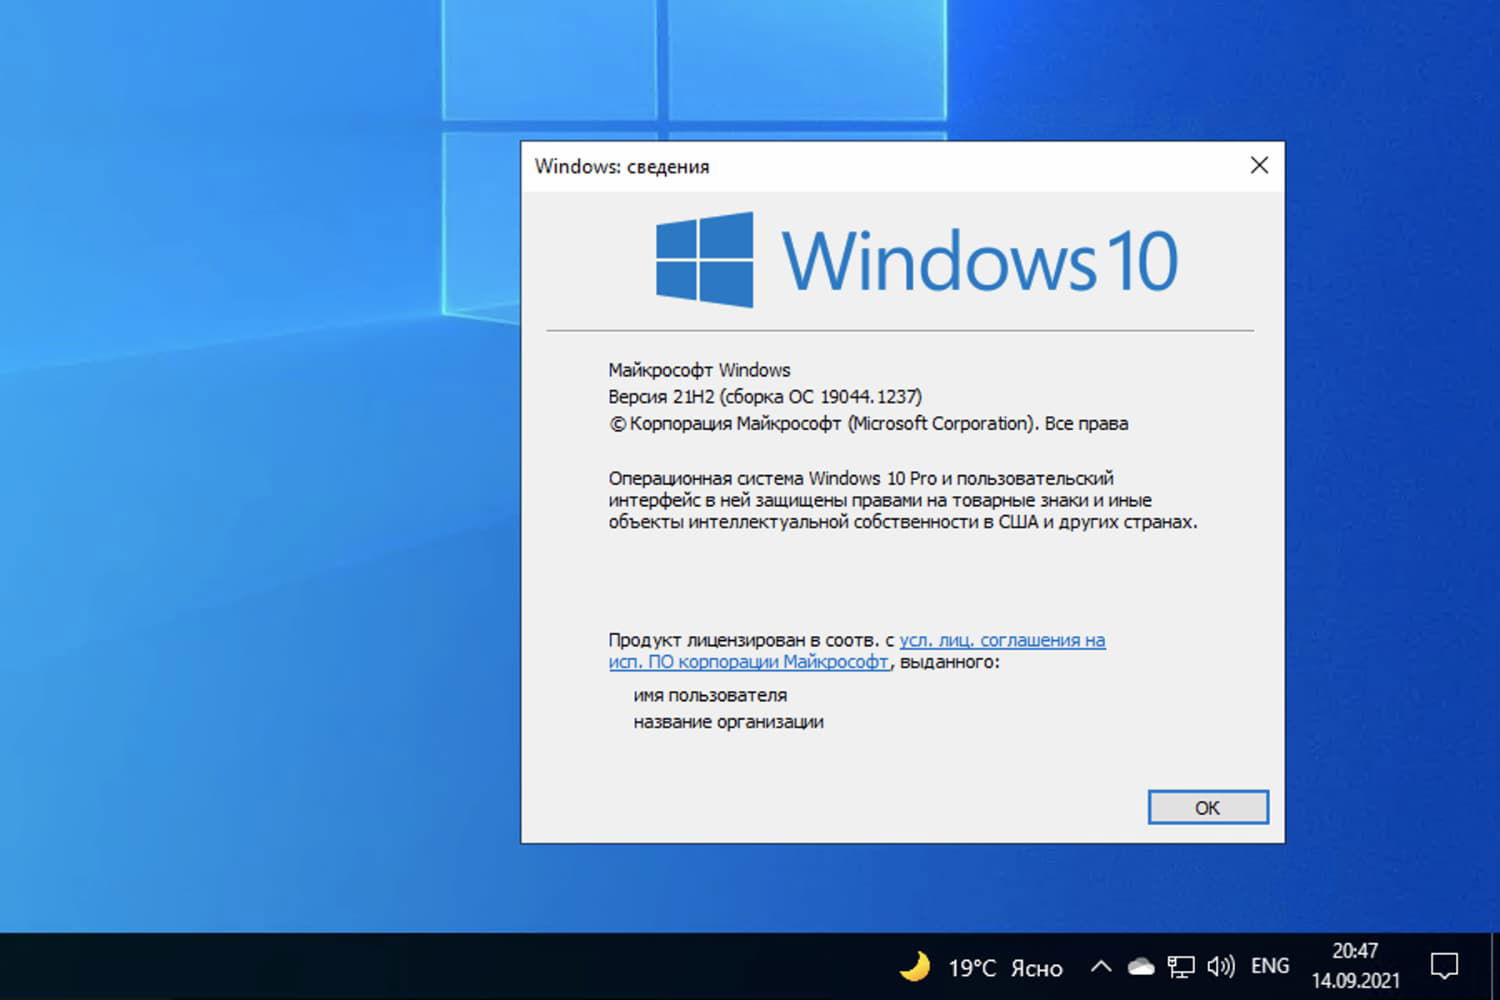
Task: Click the date 14.09.2021 in taskbar
Action: pos(1356,982)
